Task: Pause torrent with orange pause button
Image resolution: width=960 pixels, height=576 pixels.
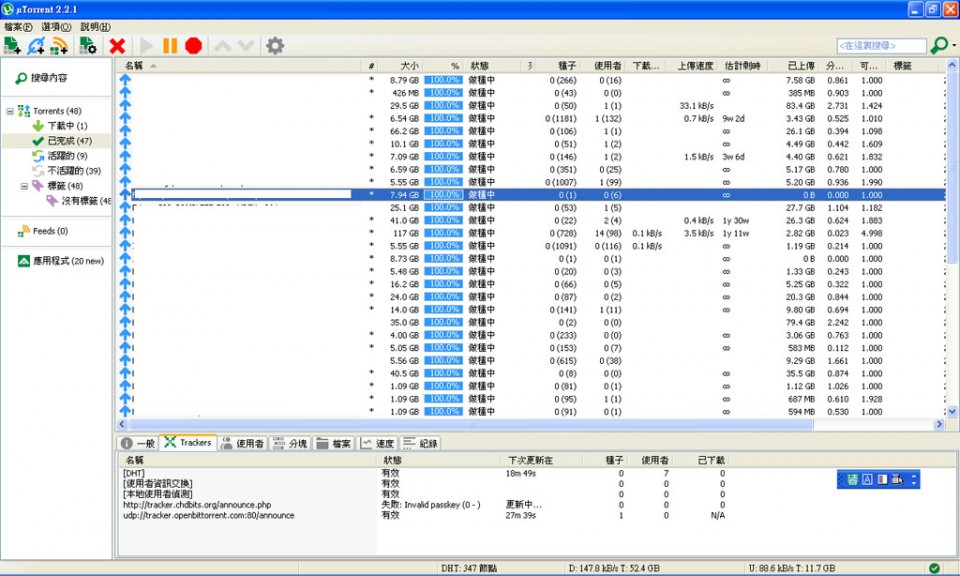Action: [x=170, y=46]
